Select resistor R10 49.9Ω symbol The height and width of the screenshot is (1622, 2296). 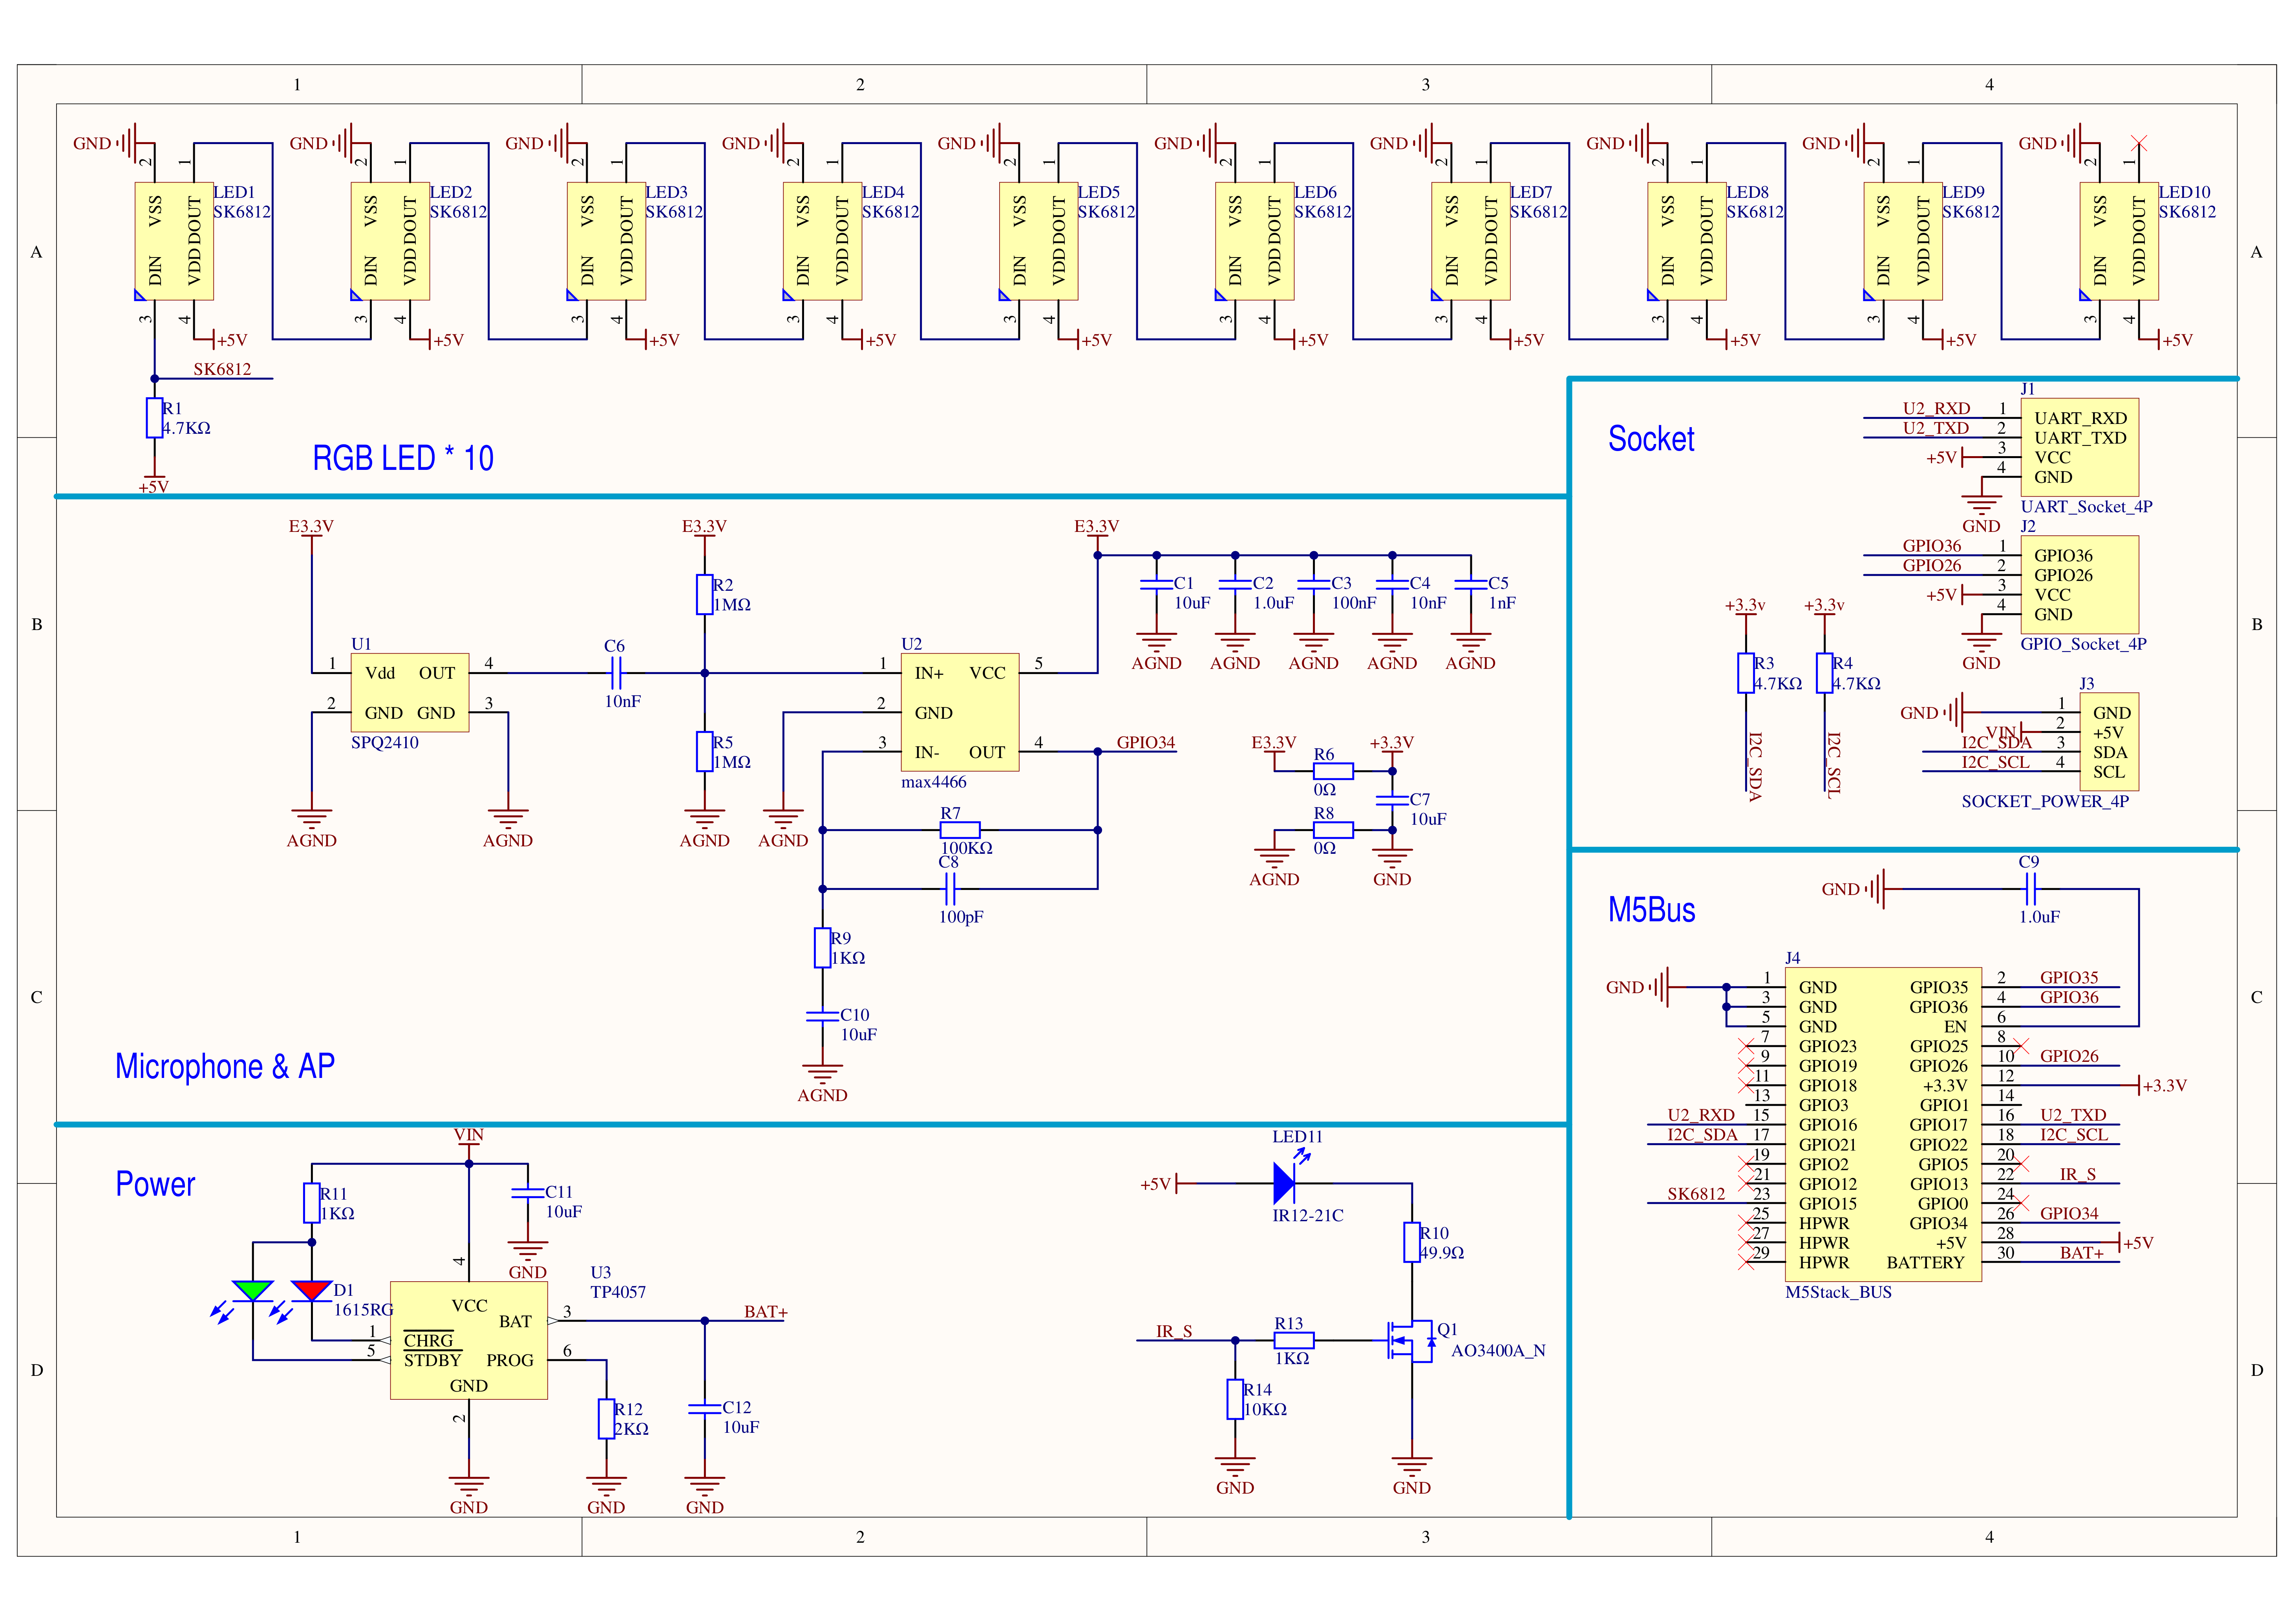1412,1242
